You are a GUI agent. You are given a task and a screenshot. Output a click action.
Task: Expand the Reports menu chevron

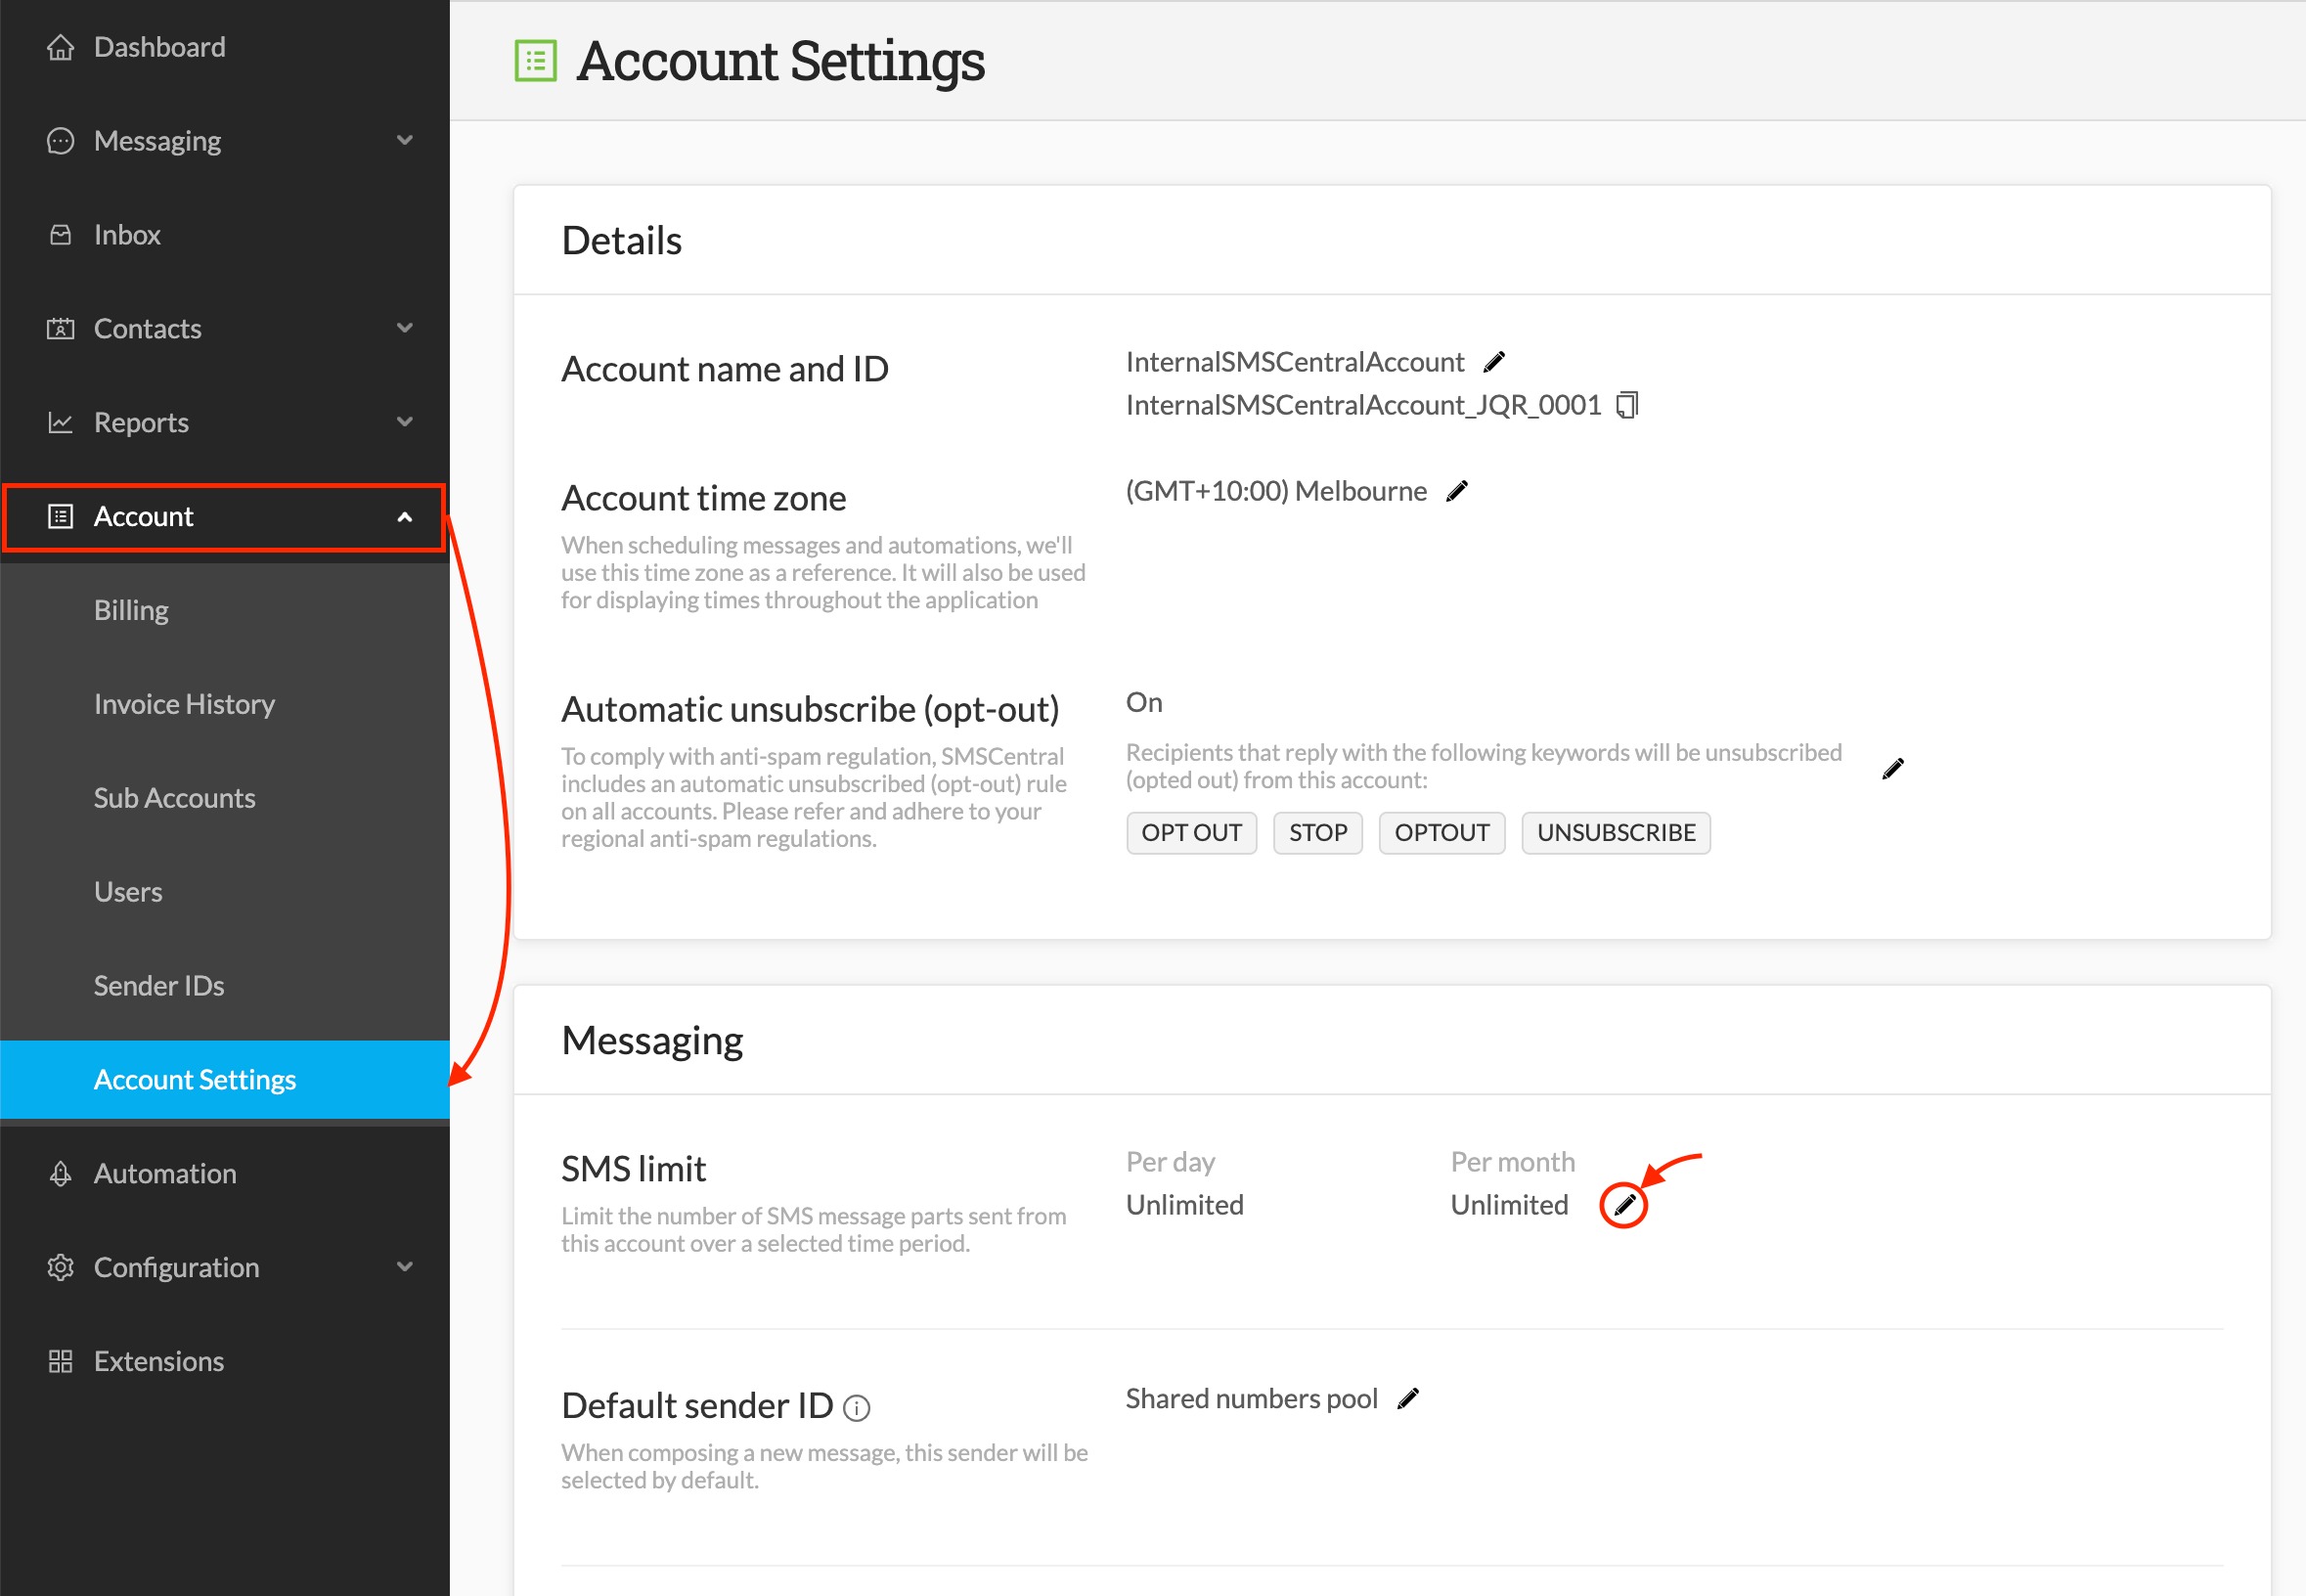[405, 422]
